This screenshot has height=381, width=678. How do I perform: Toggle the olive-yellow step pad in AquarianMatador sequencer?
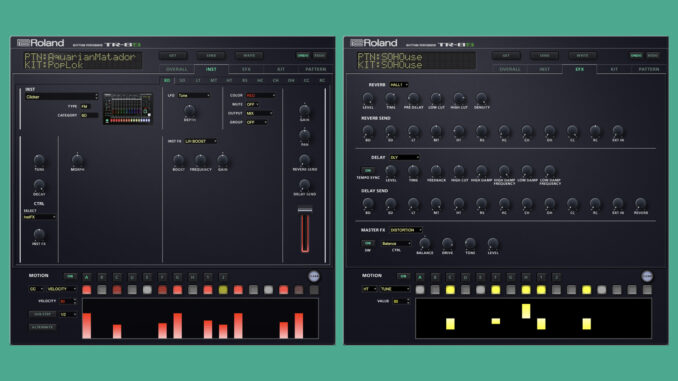[x=223, y=290]
